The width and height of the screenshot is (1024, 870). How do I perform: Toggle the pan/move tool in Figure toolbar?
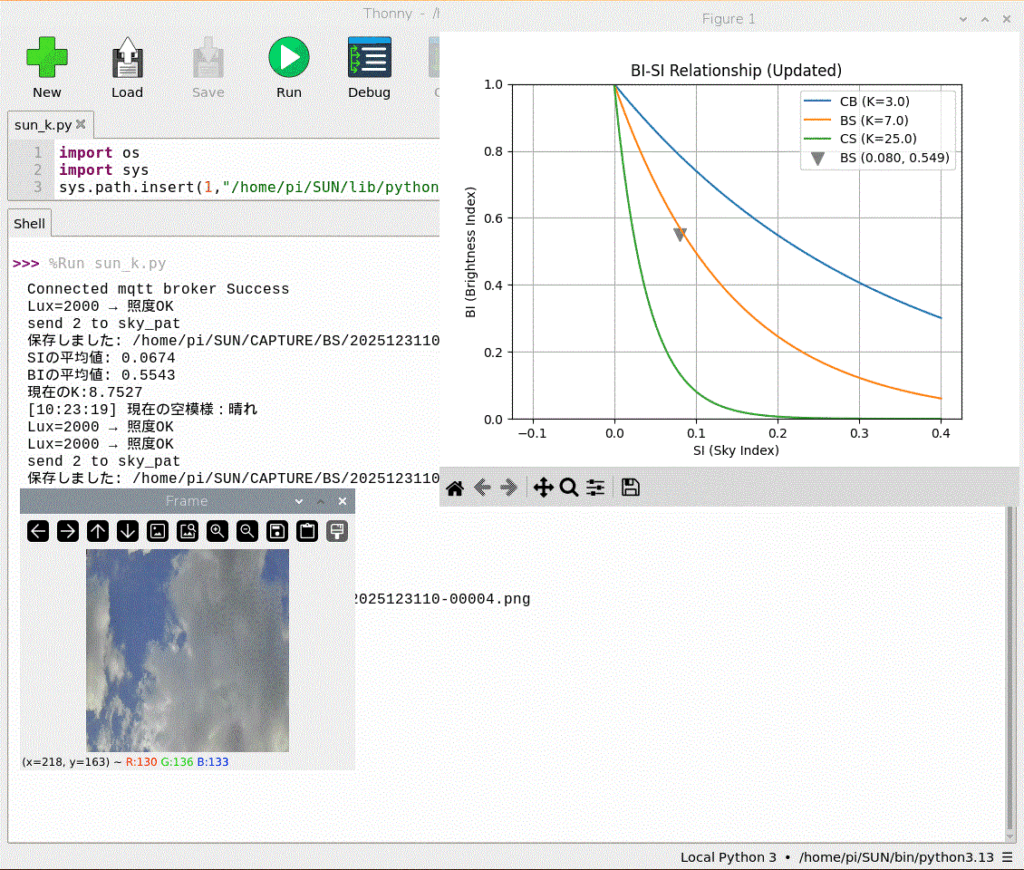pyautogui.click(x=543, y=488)
